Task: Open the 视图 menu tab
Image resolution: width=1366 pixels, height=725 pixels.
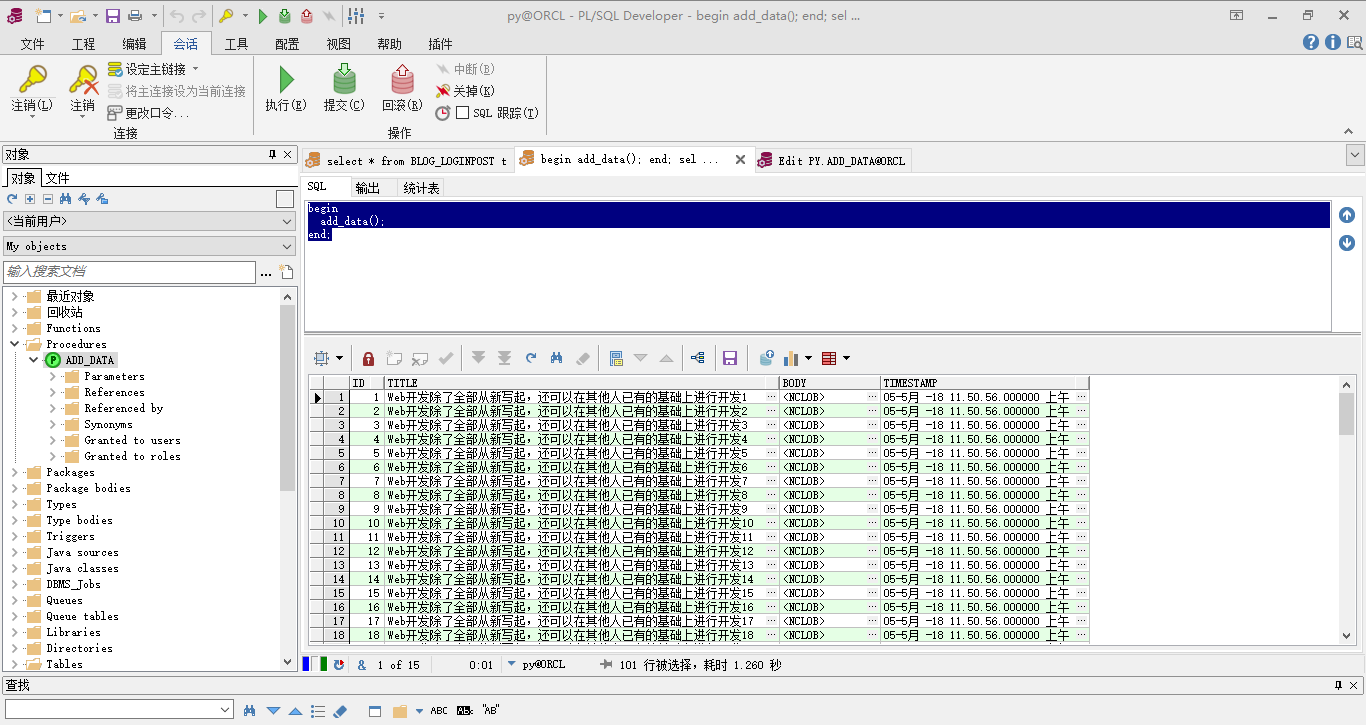Action: tap(339, 44)
